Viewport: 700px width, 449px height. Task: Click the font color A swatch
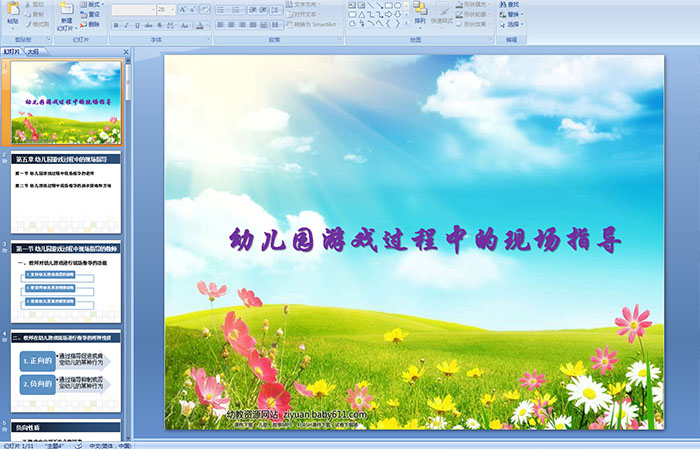(x=200, y=25)
